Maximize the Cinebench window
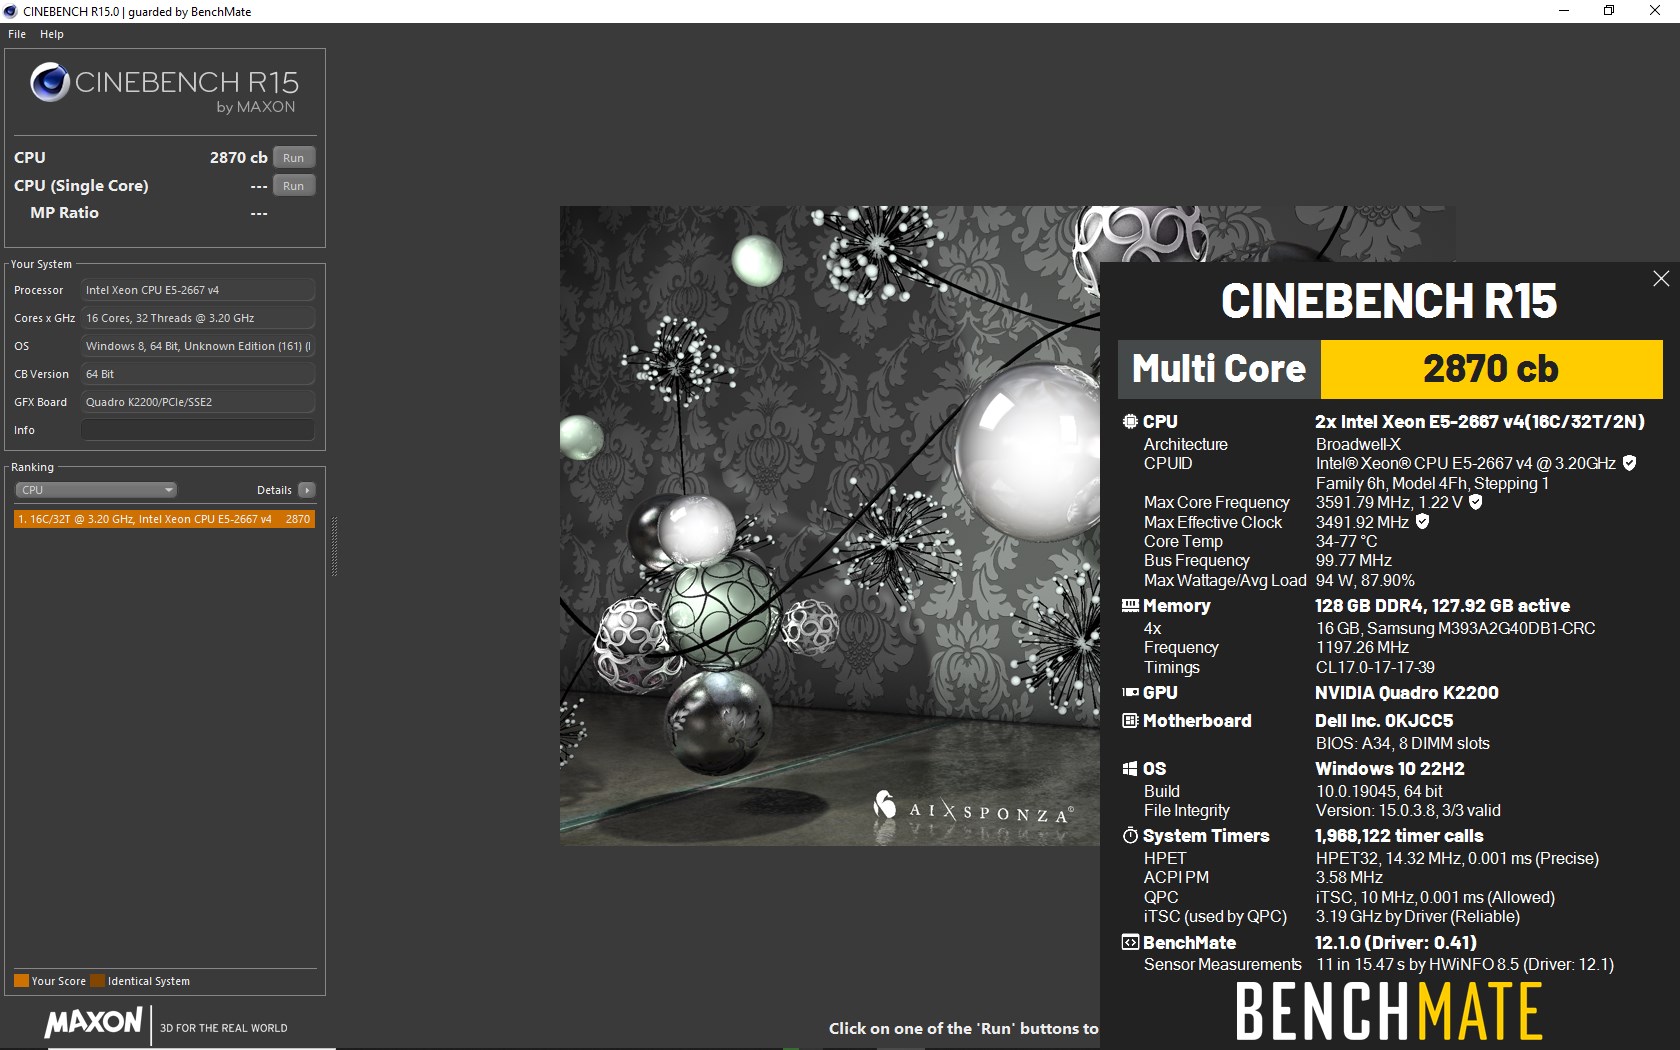The image size is (1680, 1050). click(x=1609, y=11)
